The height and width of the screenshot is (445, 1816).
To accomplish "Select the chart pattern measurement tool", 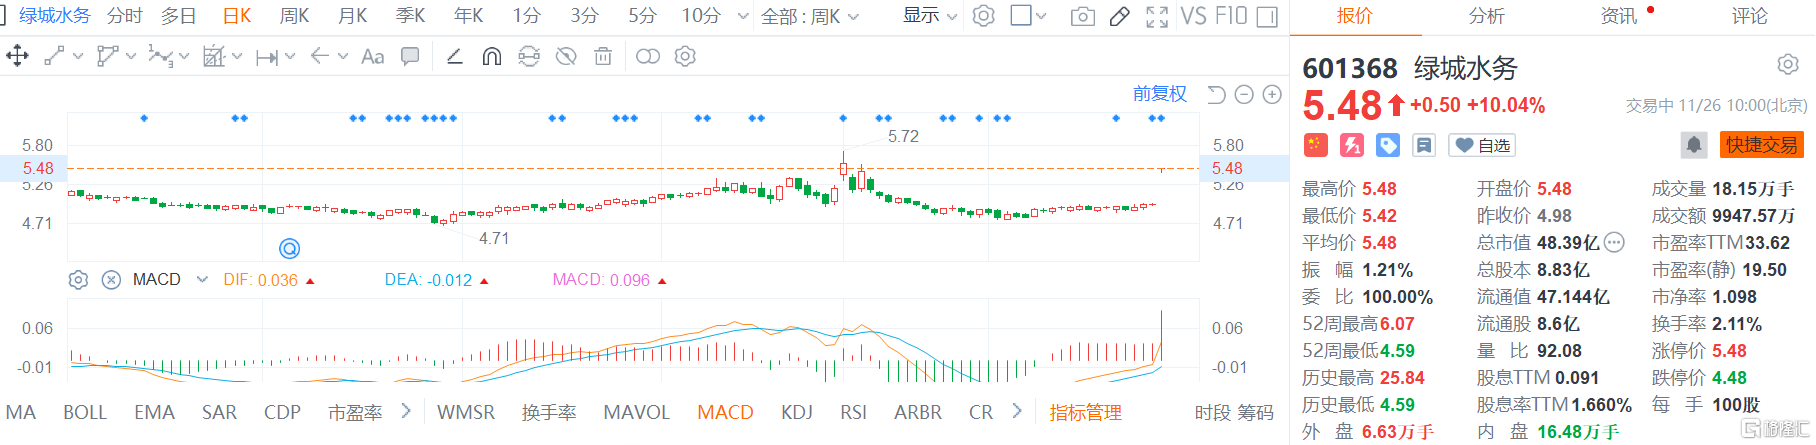I will click(214, 56).
